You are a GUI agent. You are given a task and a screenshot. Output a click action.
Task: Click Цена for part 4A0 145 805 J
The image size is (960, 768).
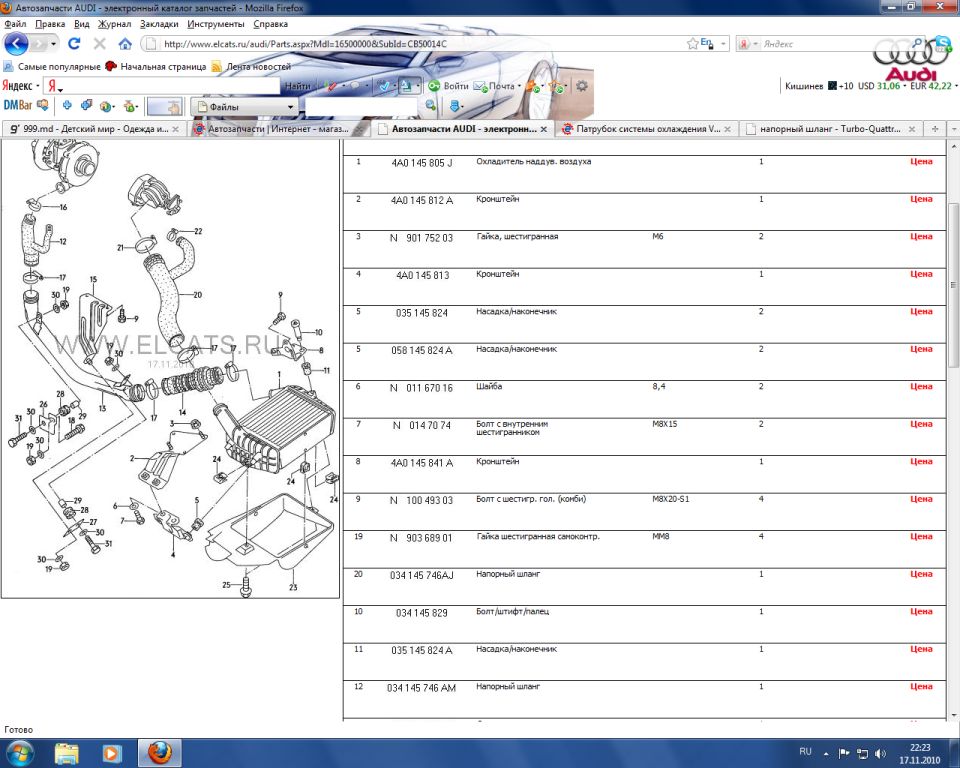coord(921,162)
